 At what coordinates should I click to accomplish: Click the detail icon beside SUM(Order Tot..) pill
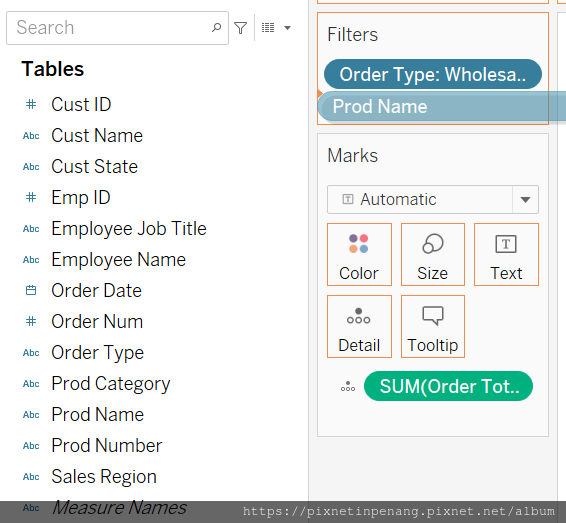click(348, 386)
